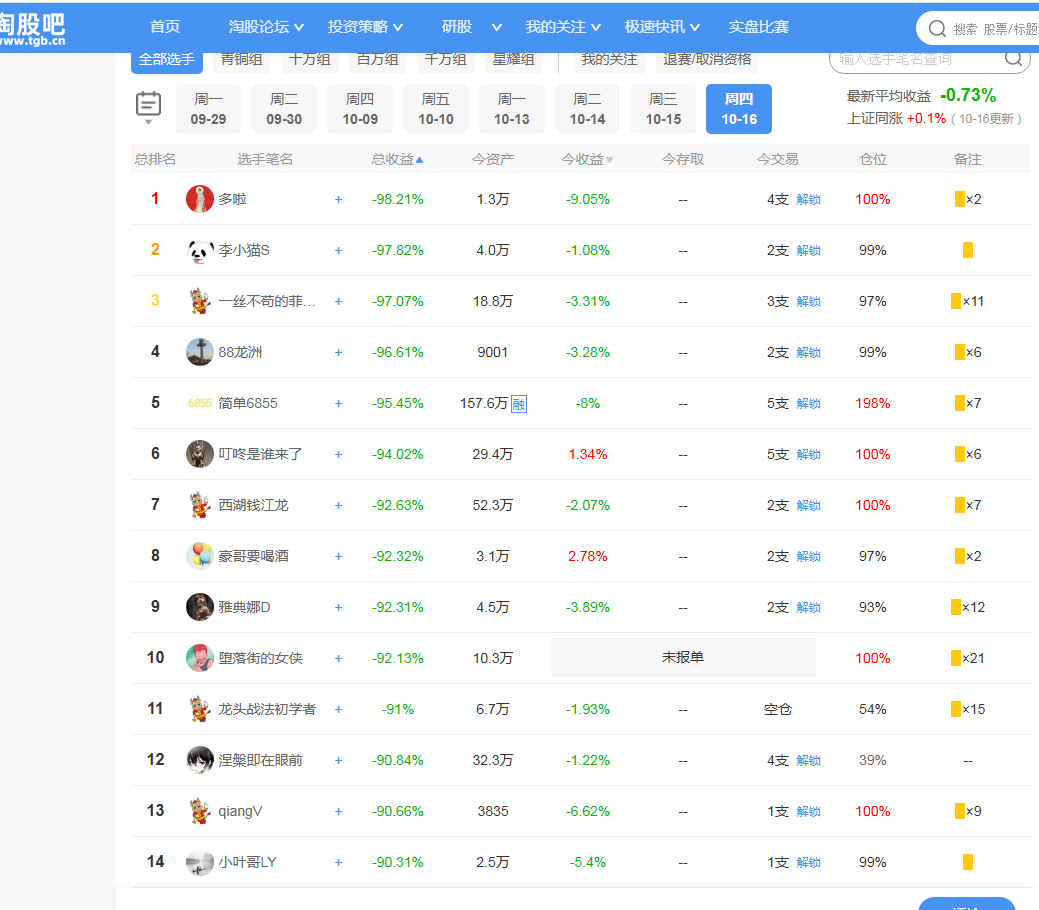The image size is (1039, 910).
Task: Select the 我的关注 filter tab
Action: coord(609,60)
